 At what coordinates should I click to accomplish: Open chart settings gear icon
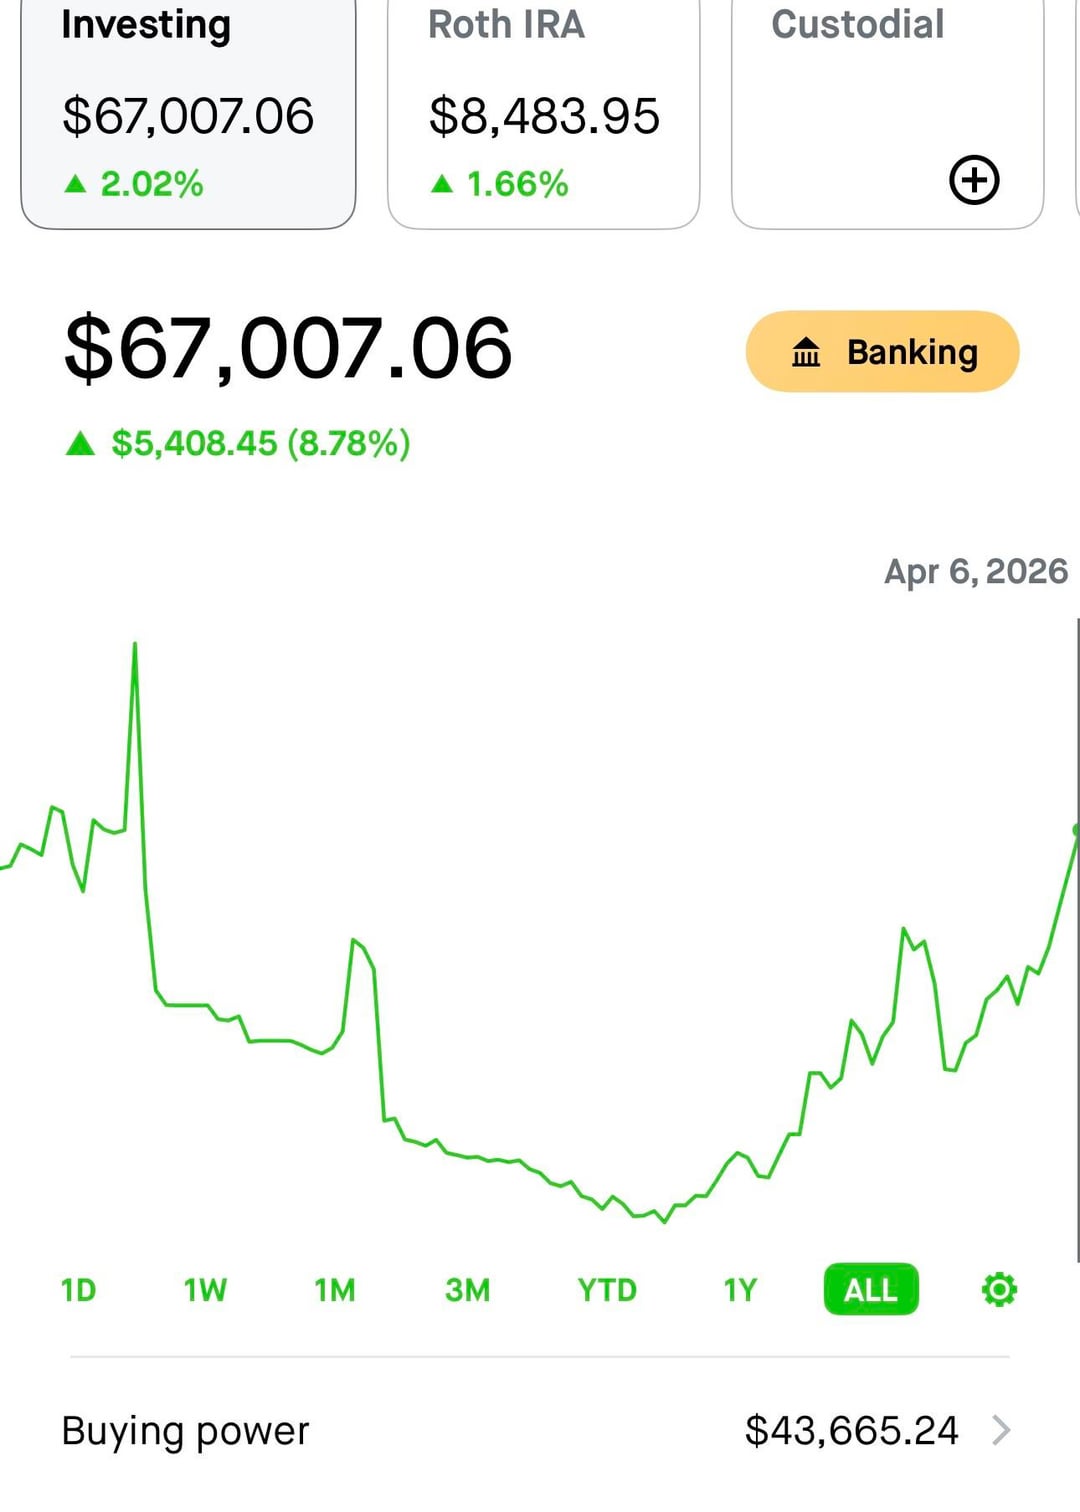(999, 1290)
